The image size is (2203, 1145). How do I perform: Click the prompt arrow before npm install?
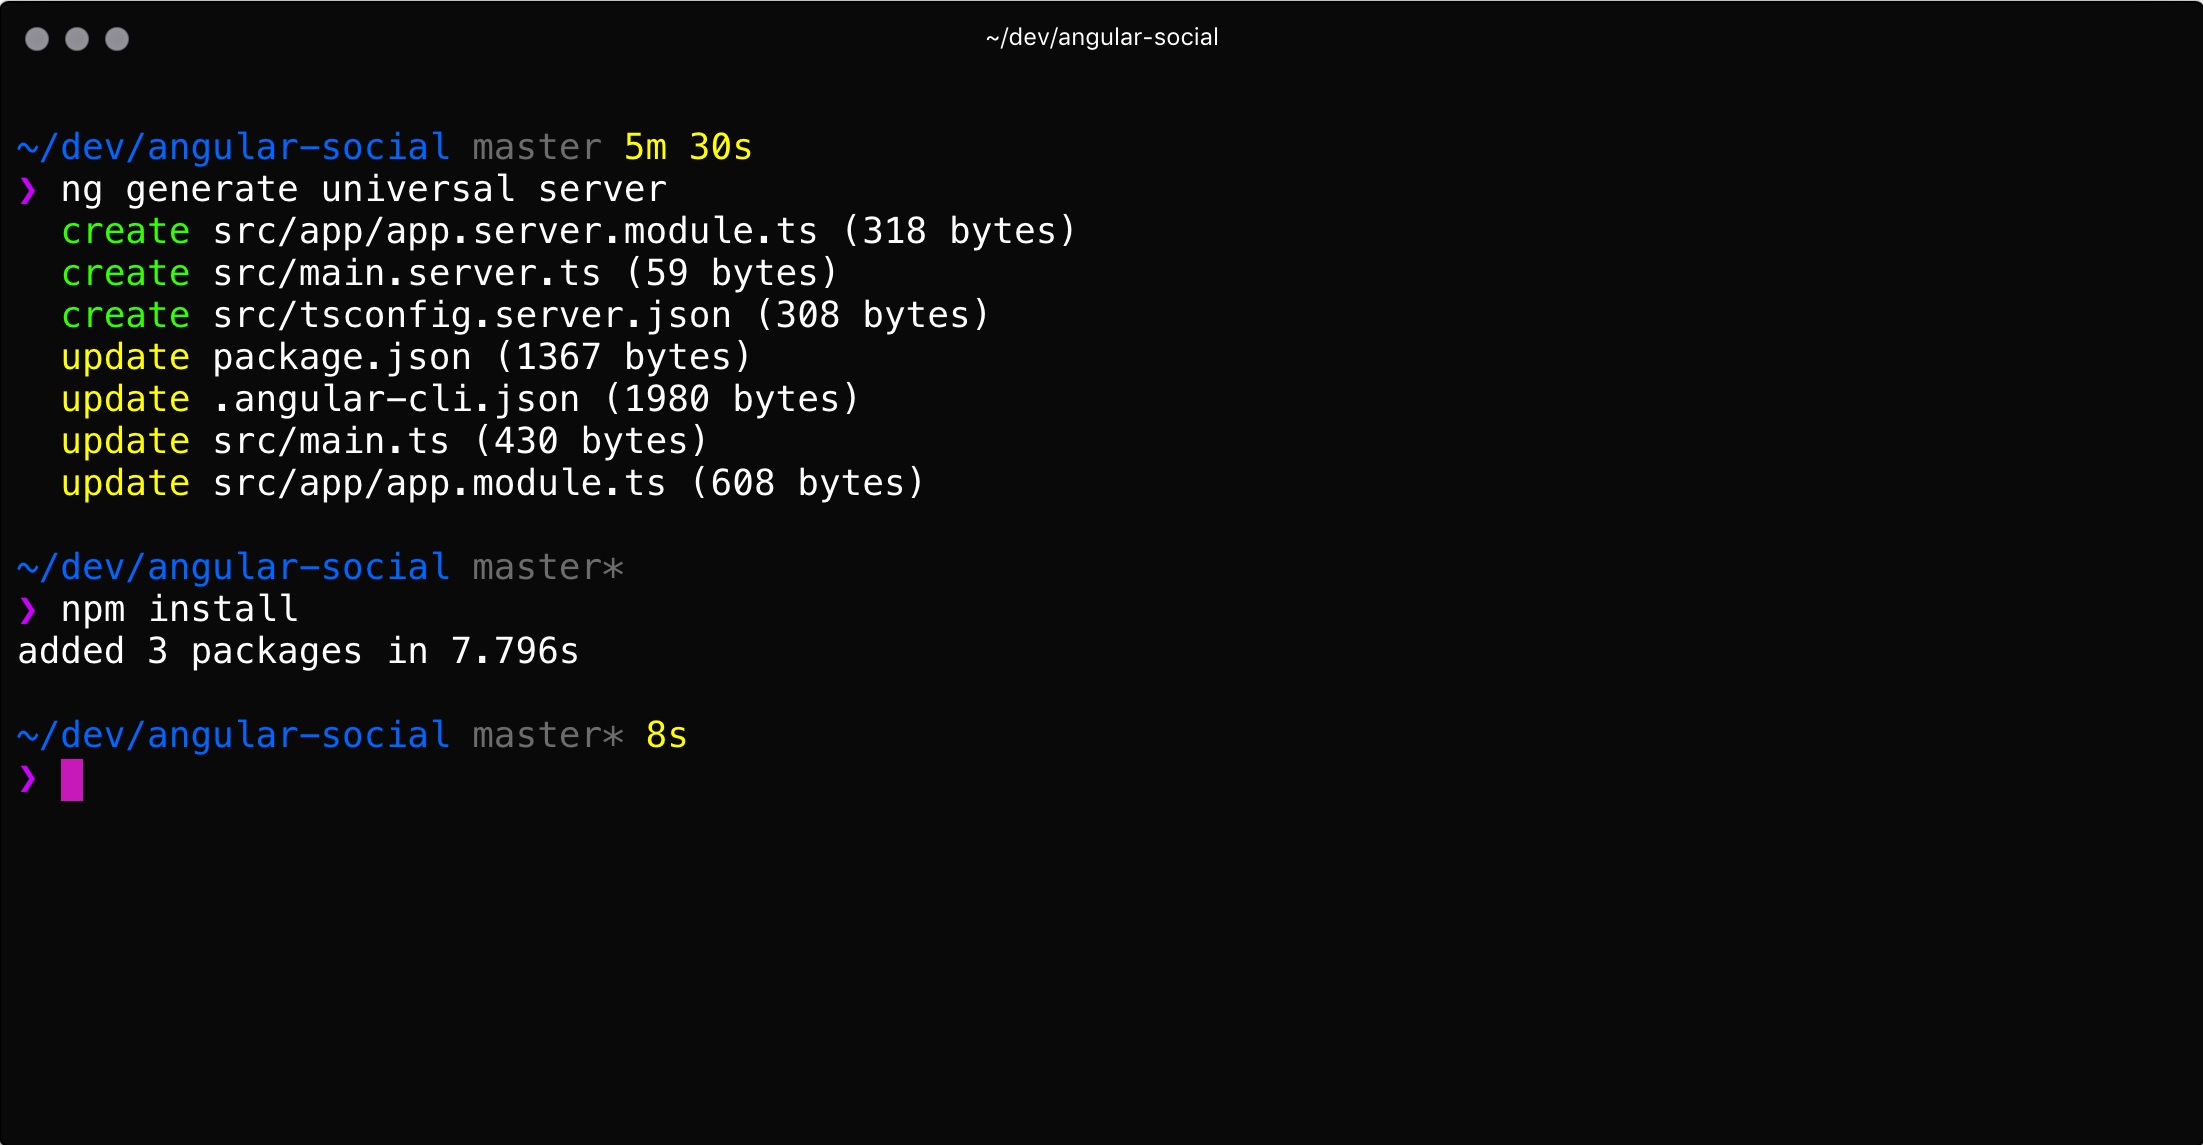[x=28, y=610]
